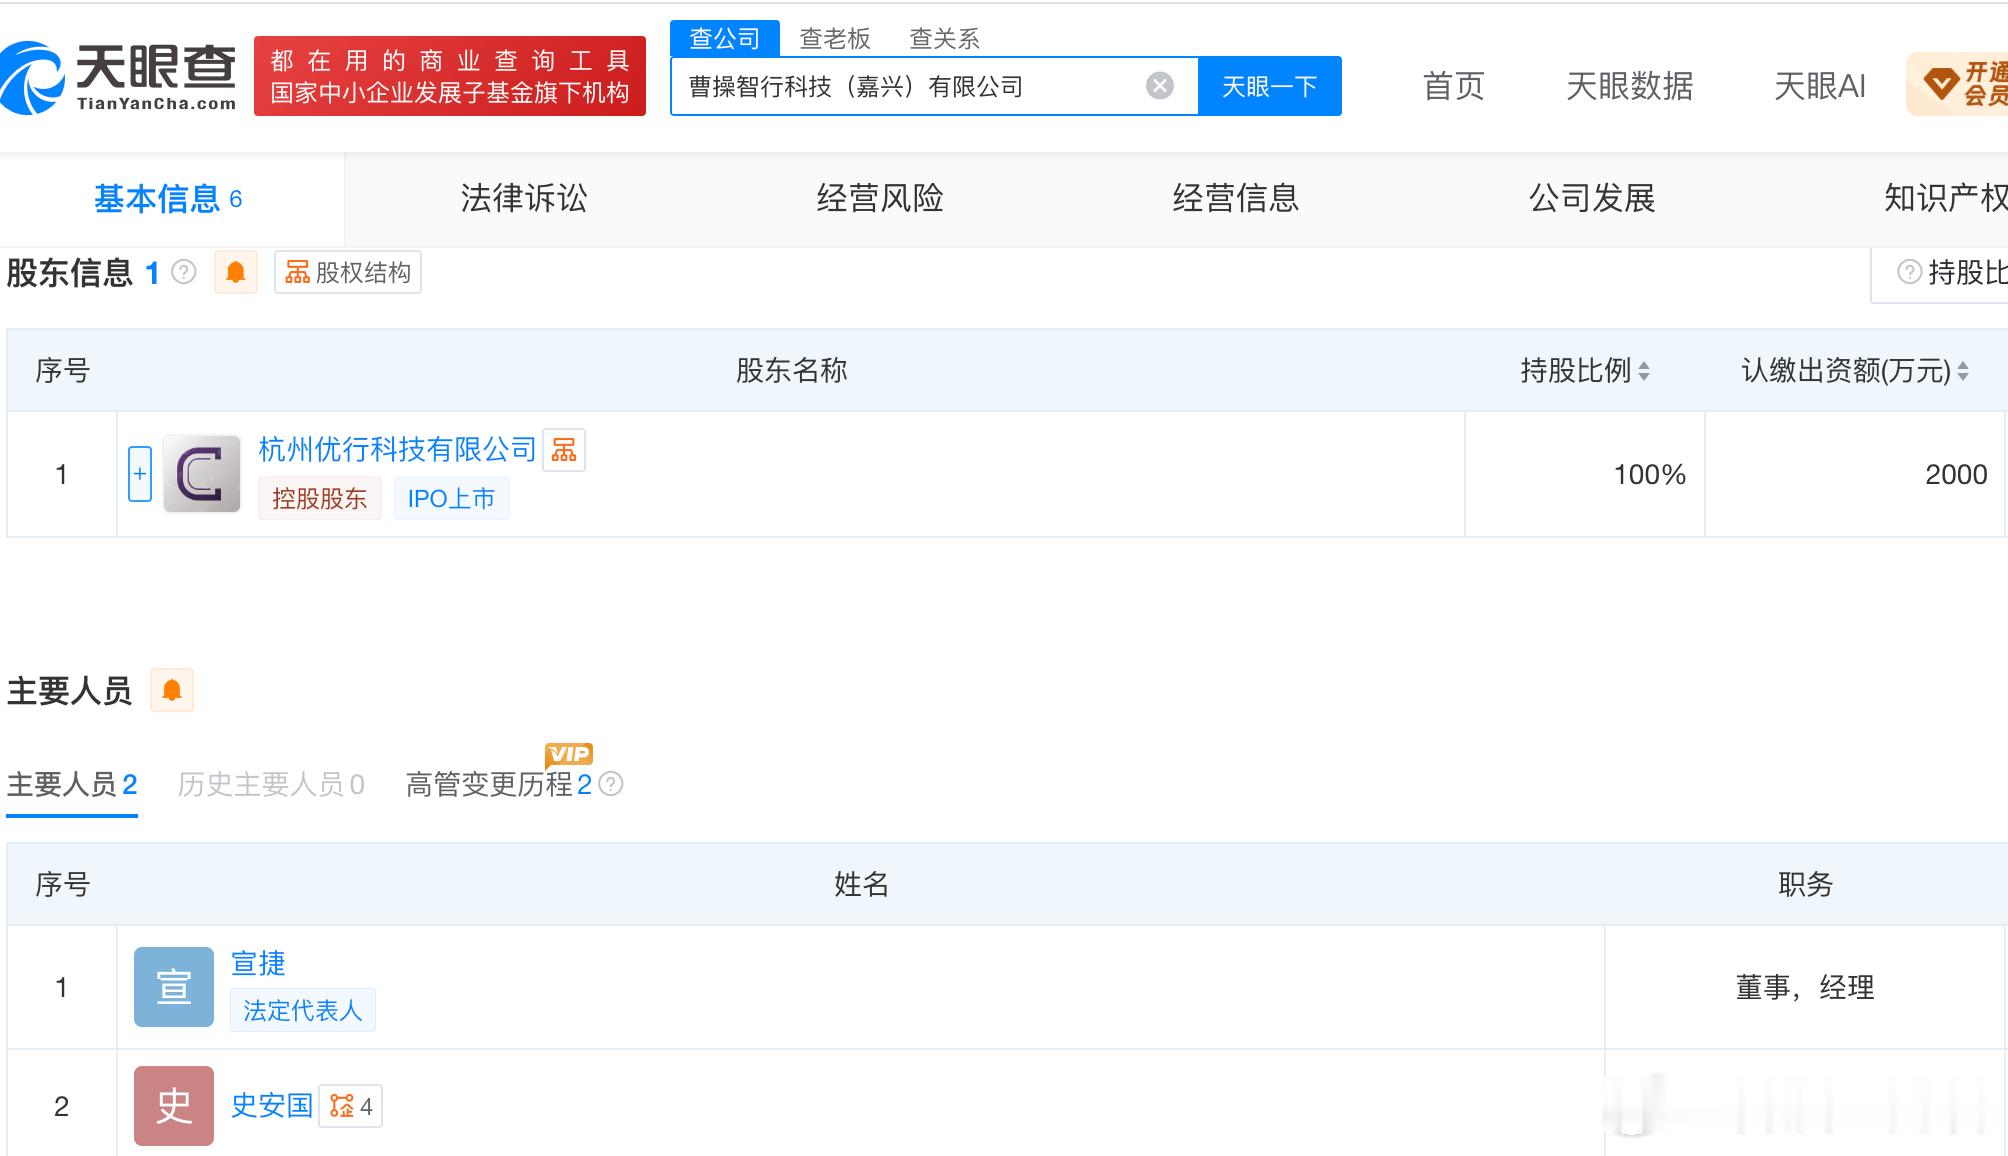Go to 首页 in the top navigation
This screenshot has width=2008, height=1156.
(x=1453, y=86)
